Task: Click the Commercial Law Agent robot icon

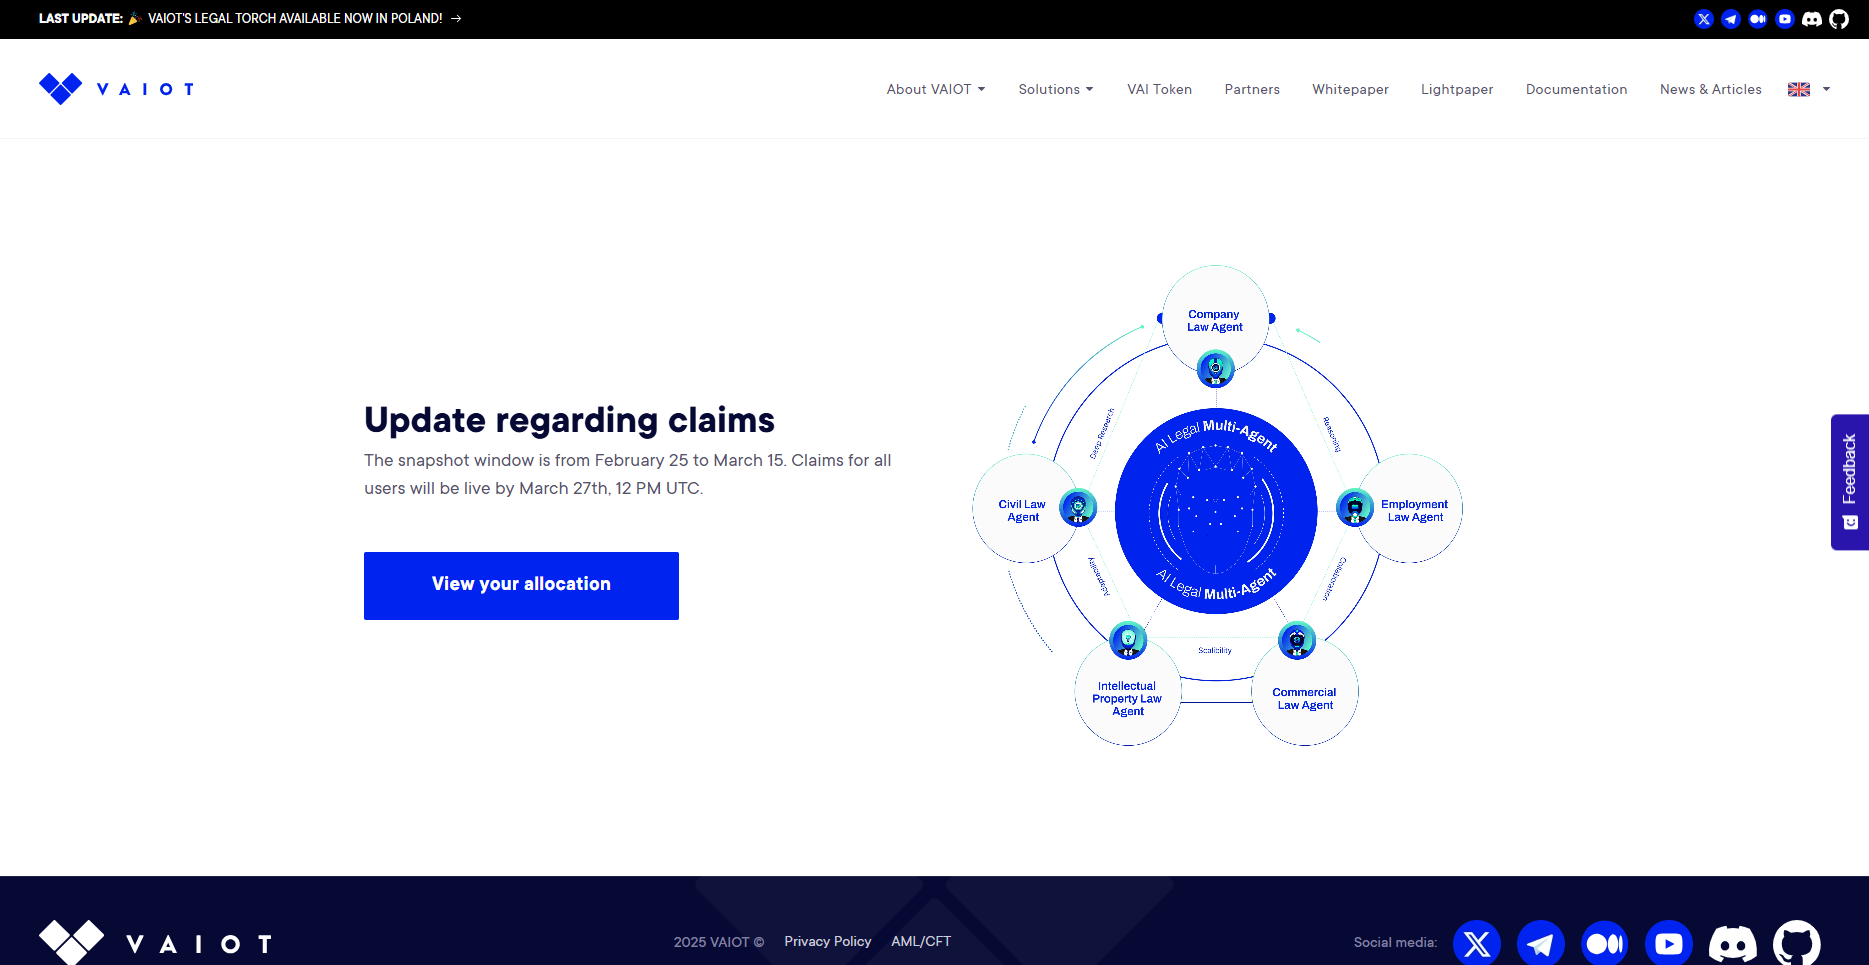Action: pyautogui.click(x=1297, y=641)
